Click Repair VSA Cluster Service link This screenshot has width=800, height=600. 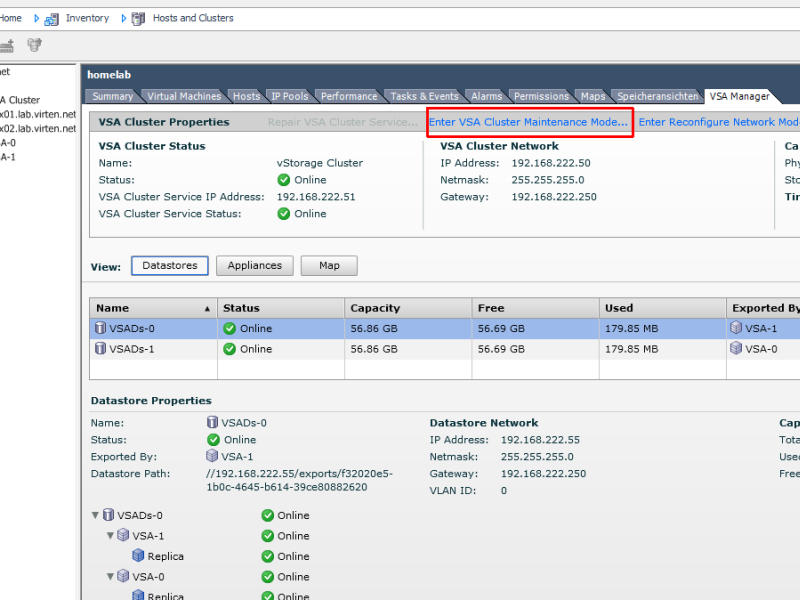click(342, 122)
